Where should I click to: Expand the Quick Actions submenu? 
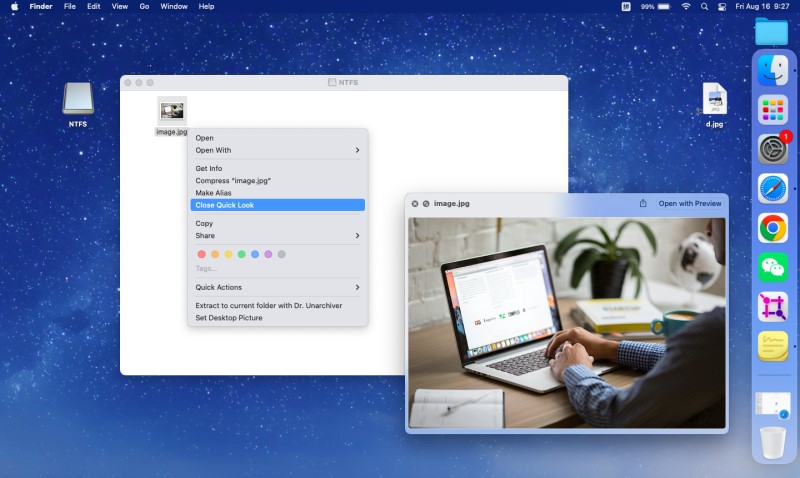click(x=277, y=287)
